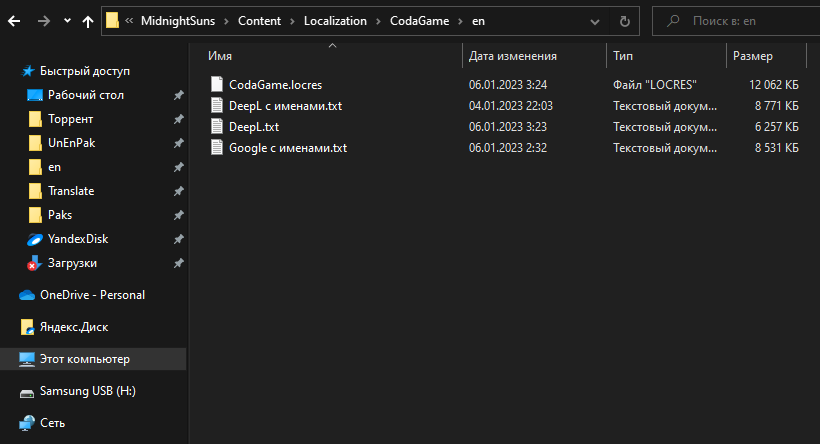The image size is (820, 444).
Task: Click pin icon next to Торрент
Action: [x=178, y=119]
